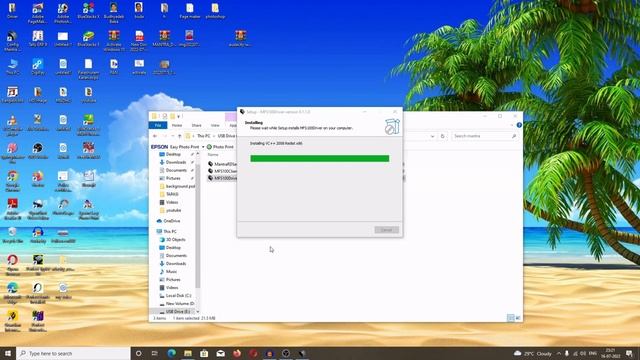The width and height of the screenshot is (640, 360).
Task: Select New Volume (D:) in navigation pane
Action: (180, 304)
